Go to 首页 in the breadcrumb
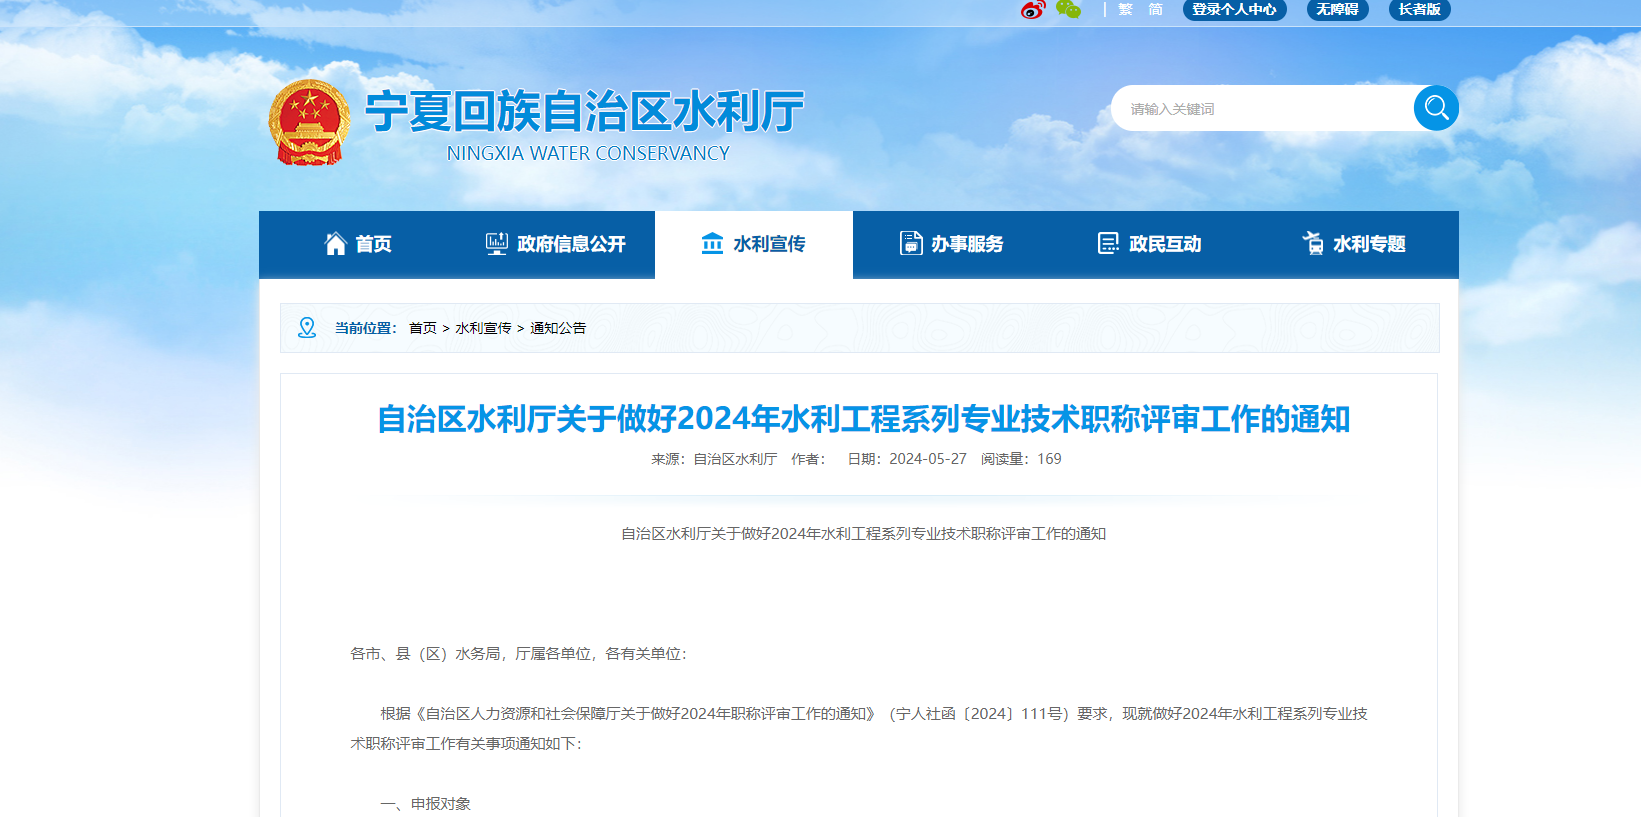This screenshot has height=817, width=1641. [x=422, y=328]
